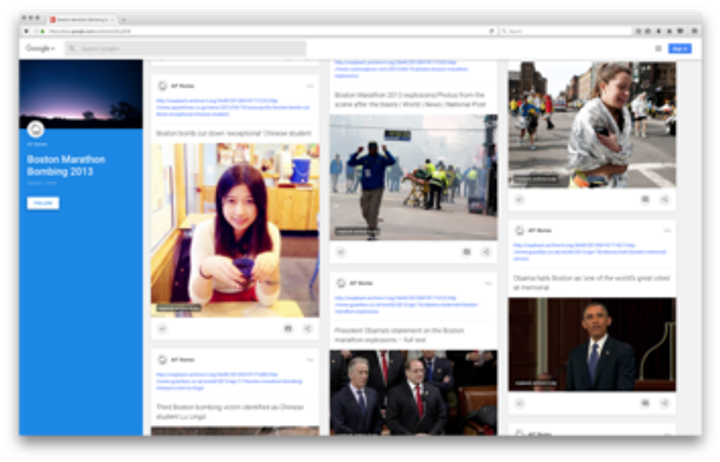
Task: Open the smoky street explosion scene photo
Action: coord(413,177)
